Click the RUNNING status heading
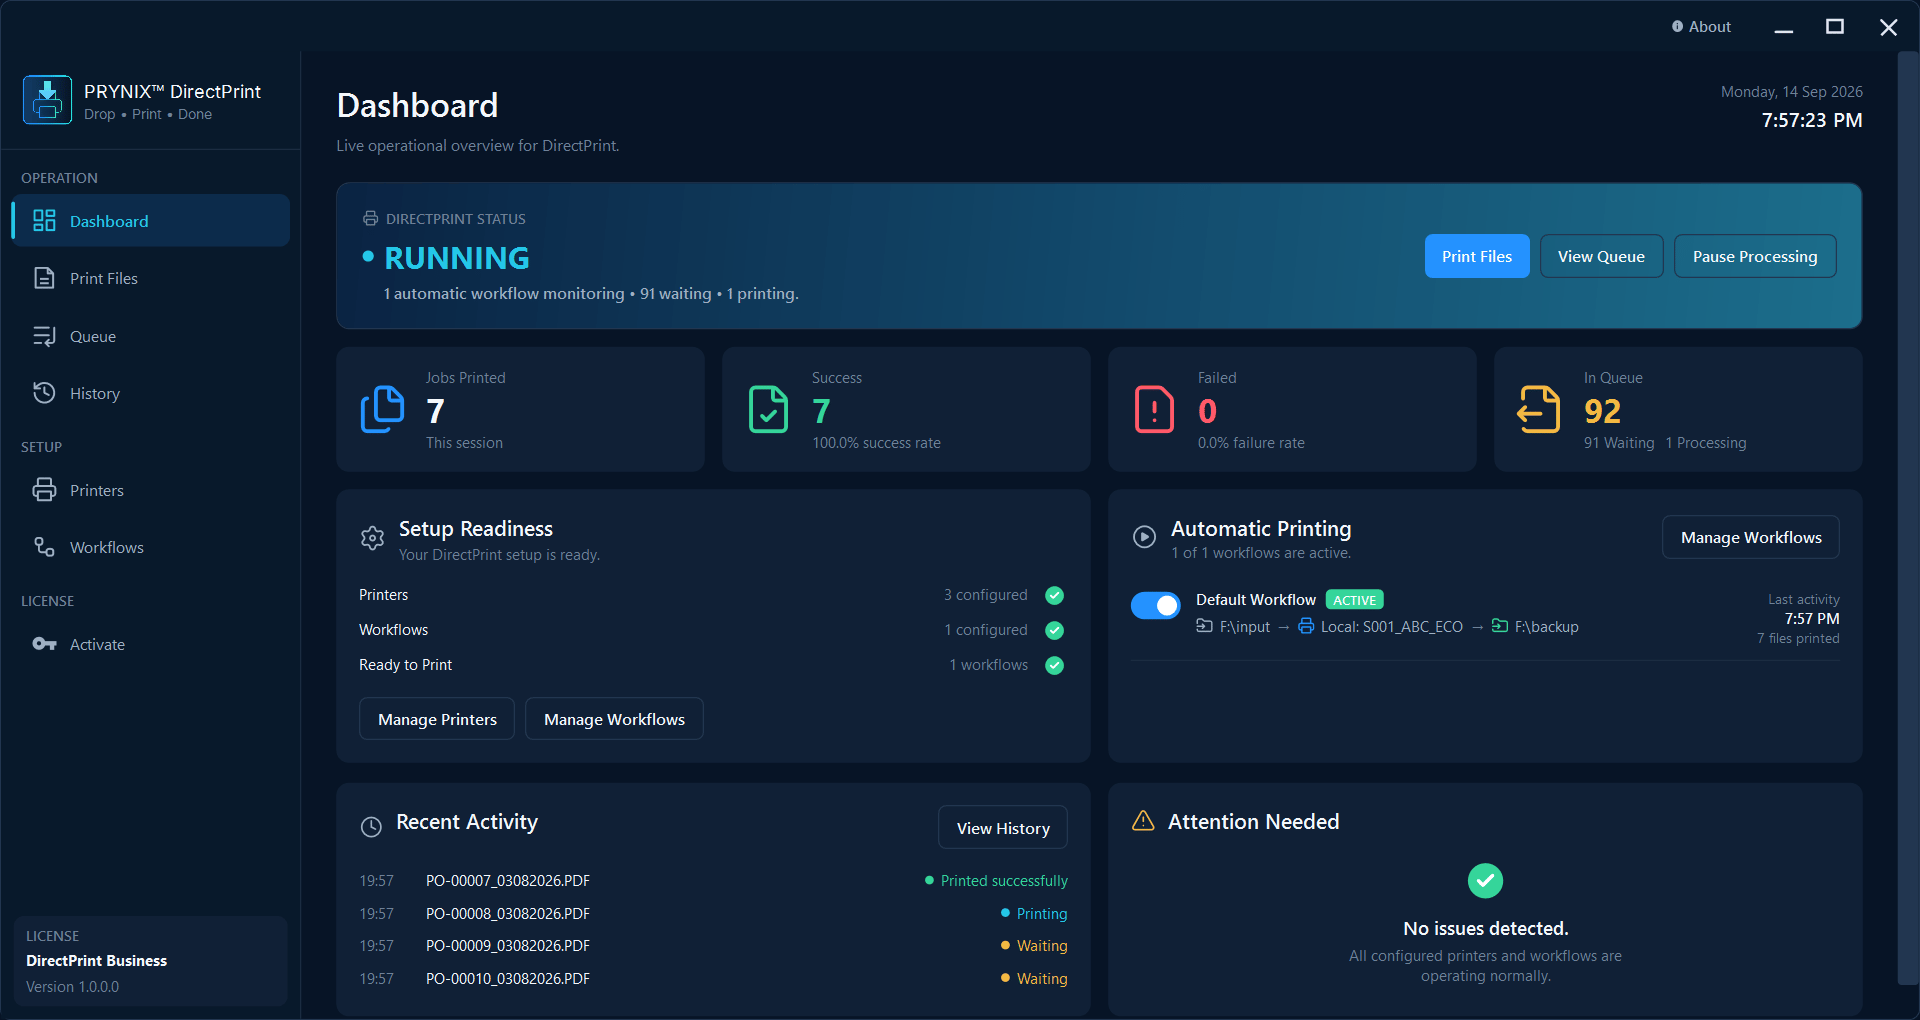Viewport: 1920px width, 1020px height. [x=457, y=258]
